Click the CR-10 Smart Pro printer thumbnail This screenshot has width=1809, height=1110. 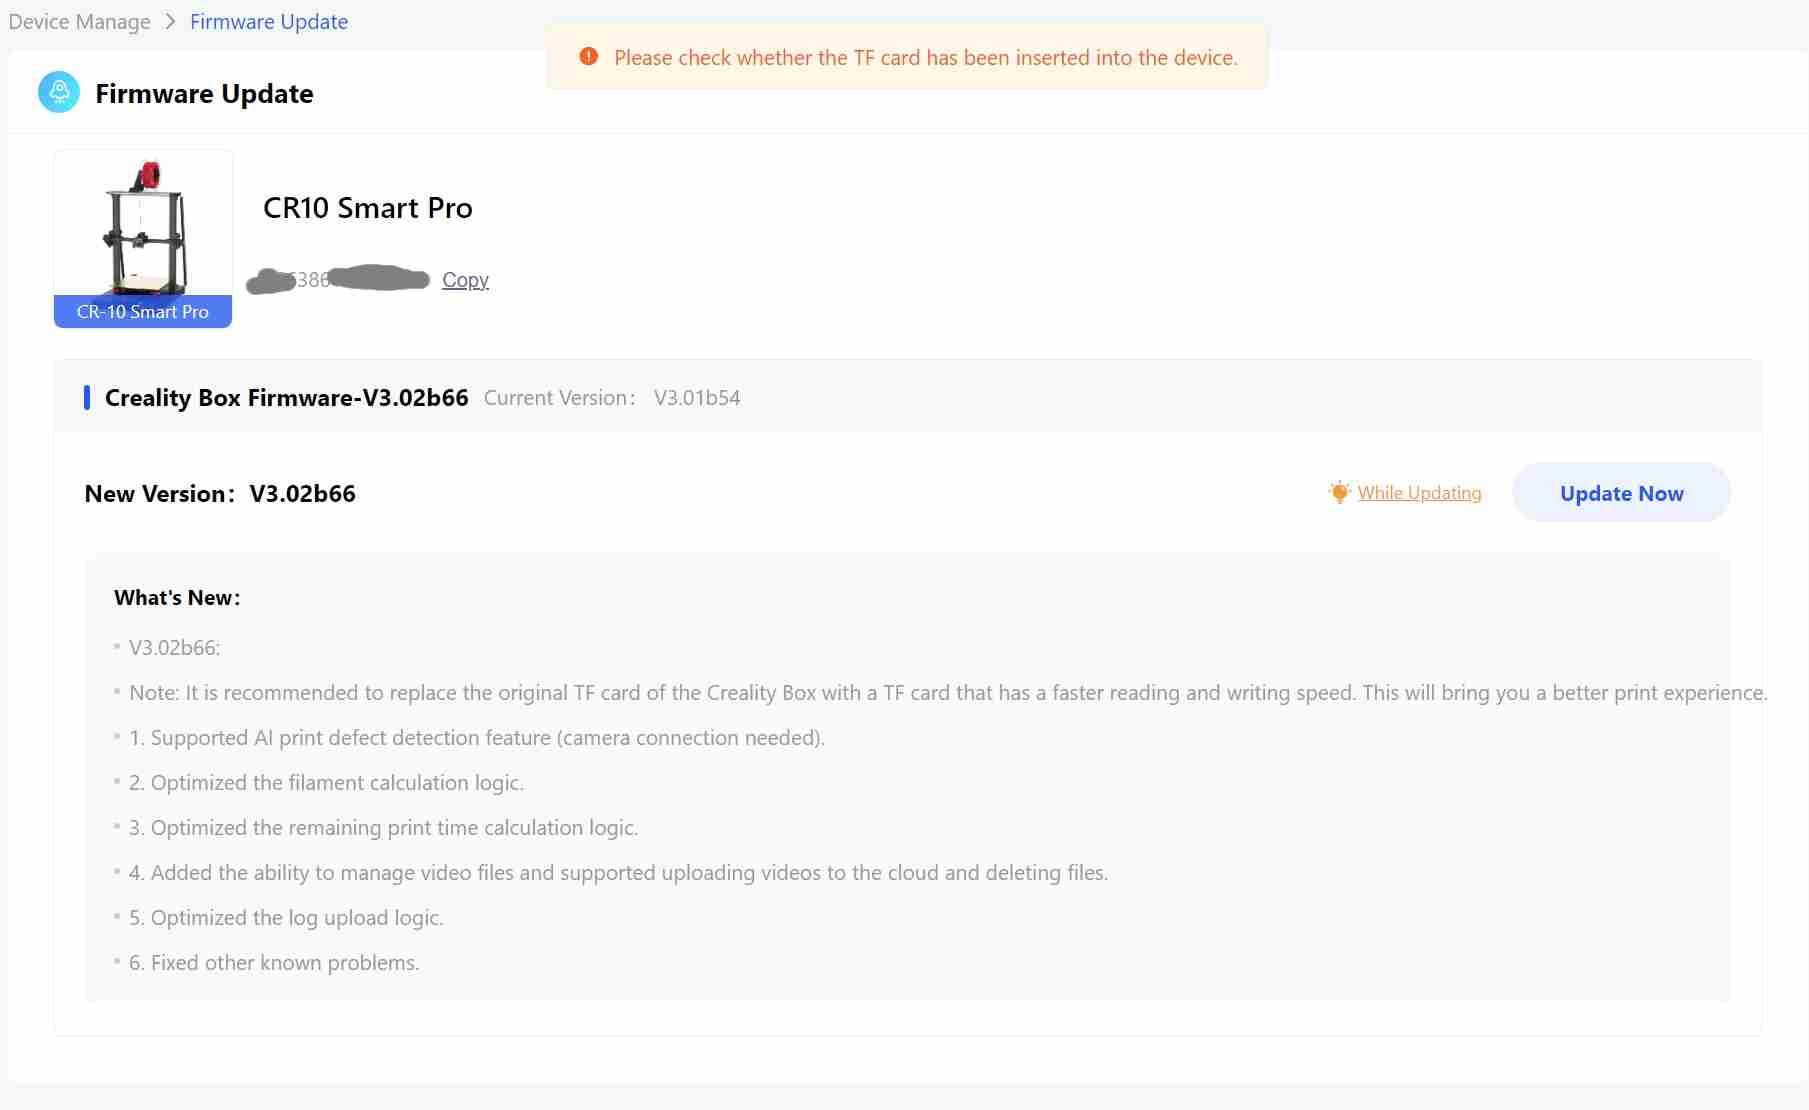pyautogui.click(x=143, y=228)
